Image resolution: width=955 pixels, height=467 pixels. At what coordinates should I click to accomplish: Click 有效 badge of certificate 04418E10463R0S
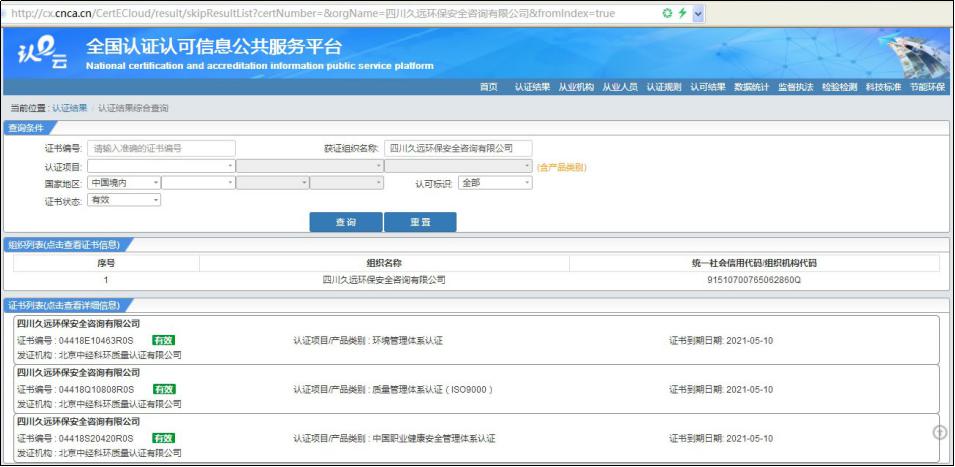164,340
